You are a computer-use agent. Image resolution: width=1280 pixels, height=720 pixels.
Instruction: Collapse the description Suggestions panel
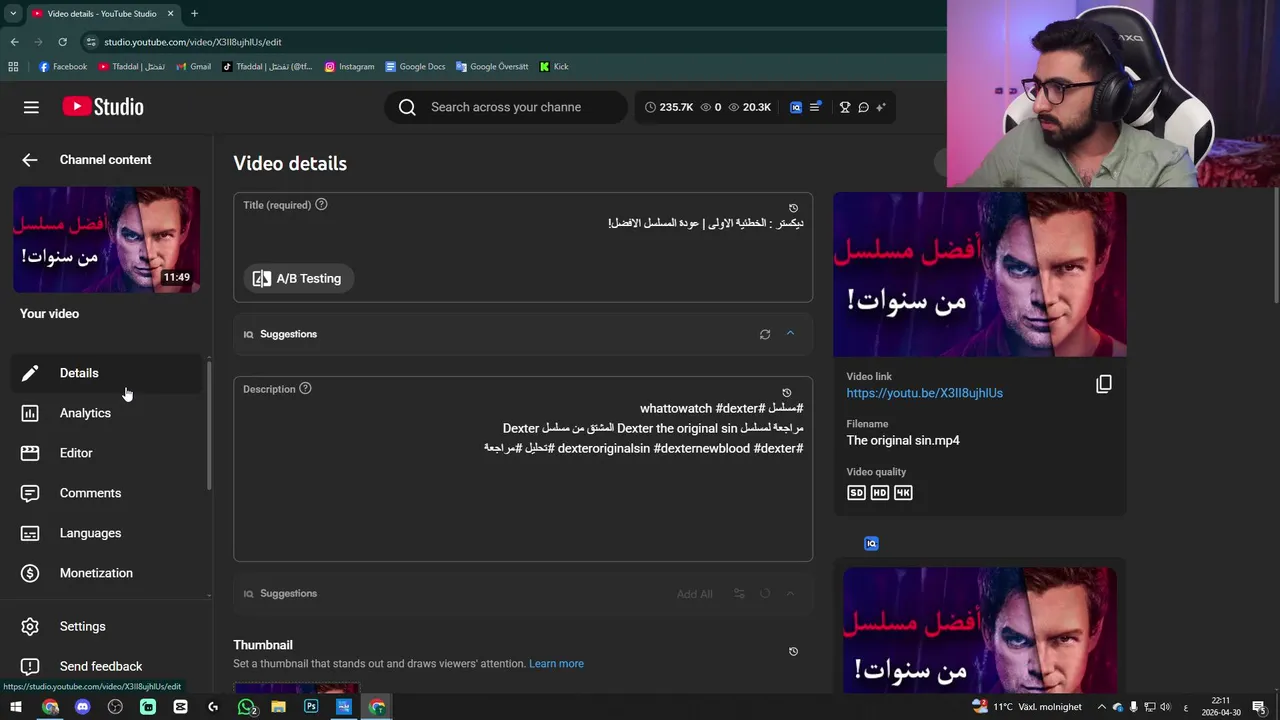pos(790,594)
